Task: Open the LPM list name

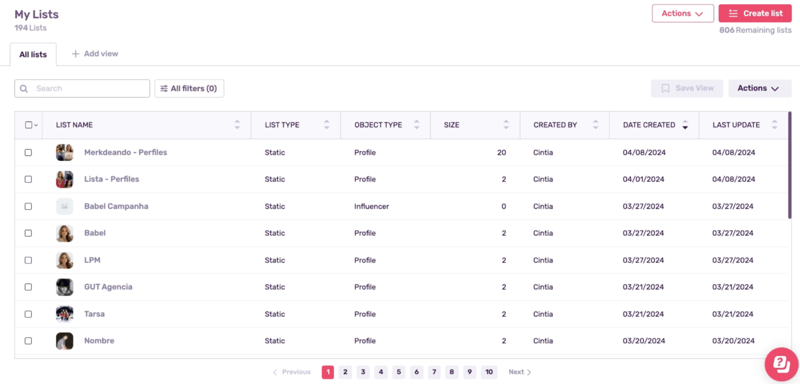Action: 92,260
